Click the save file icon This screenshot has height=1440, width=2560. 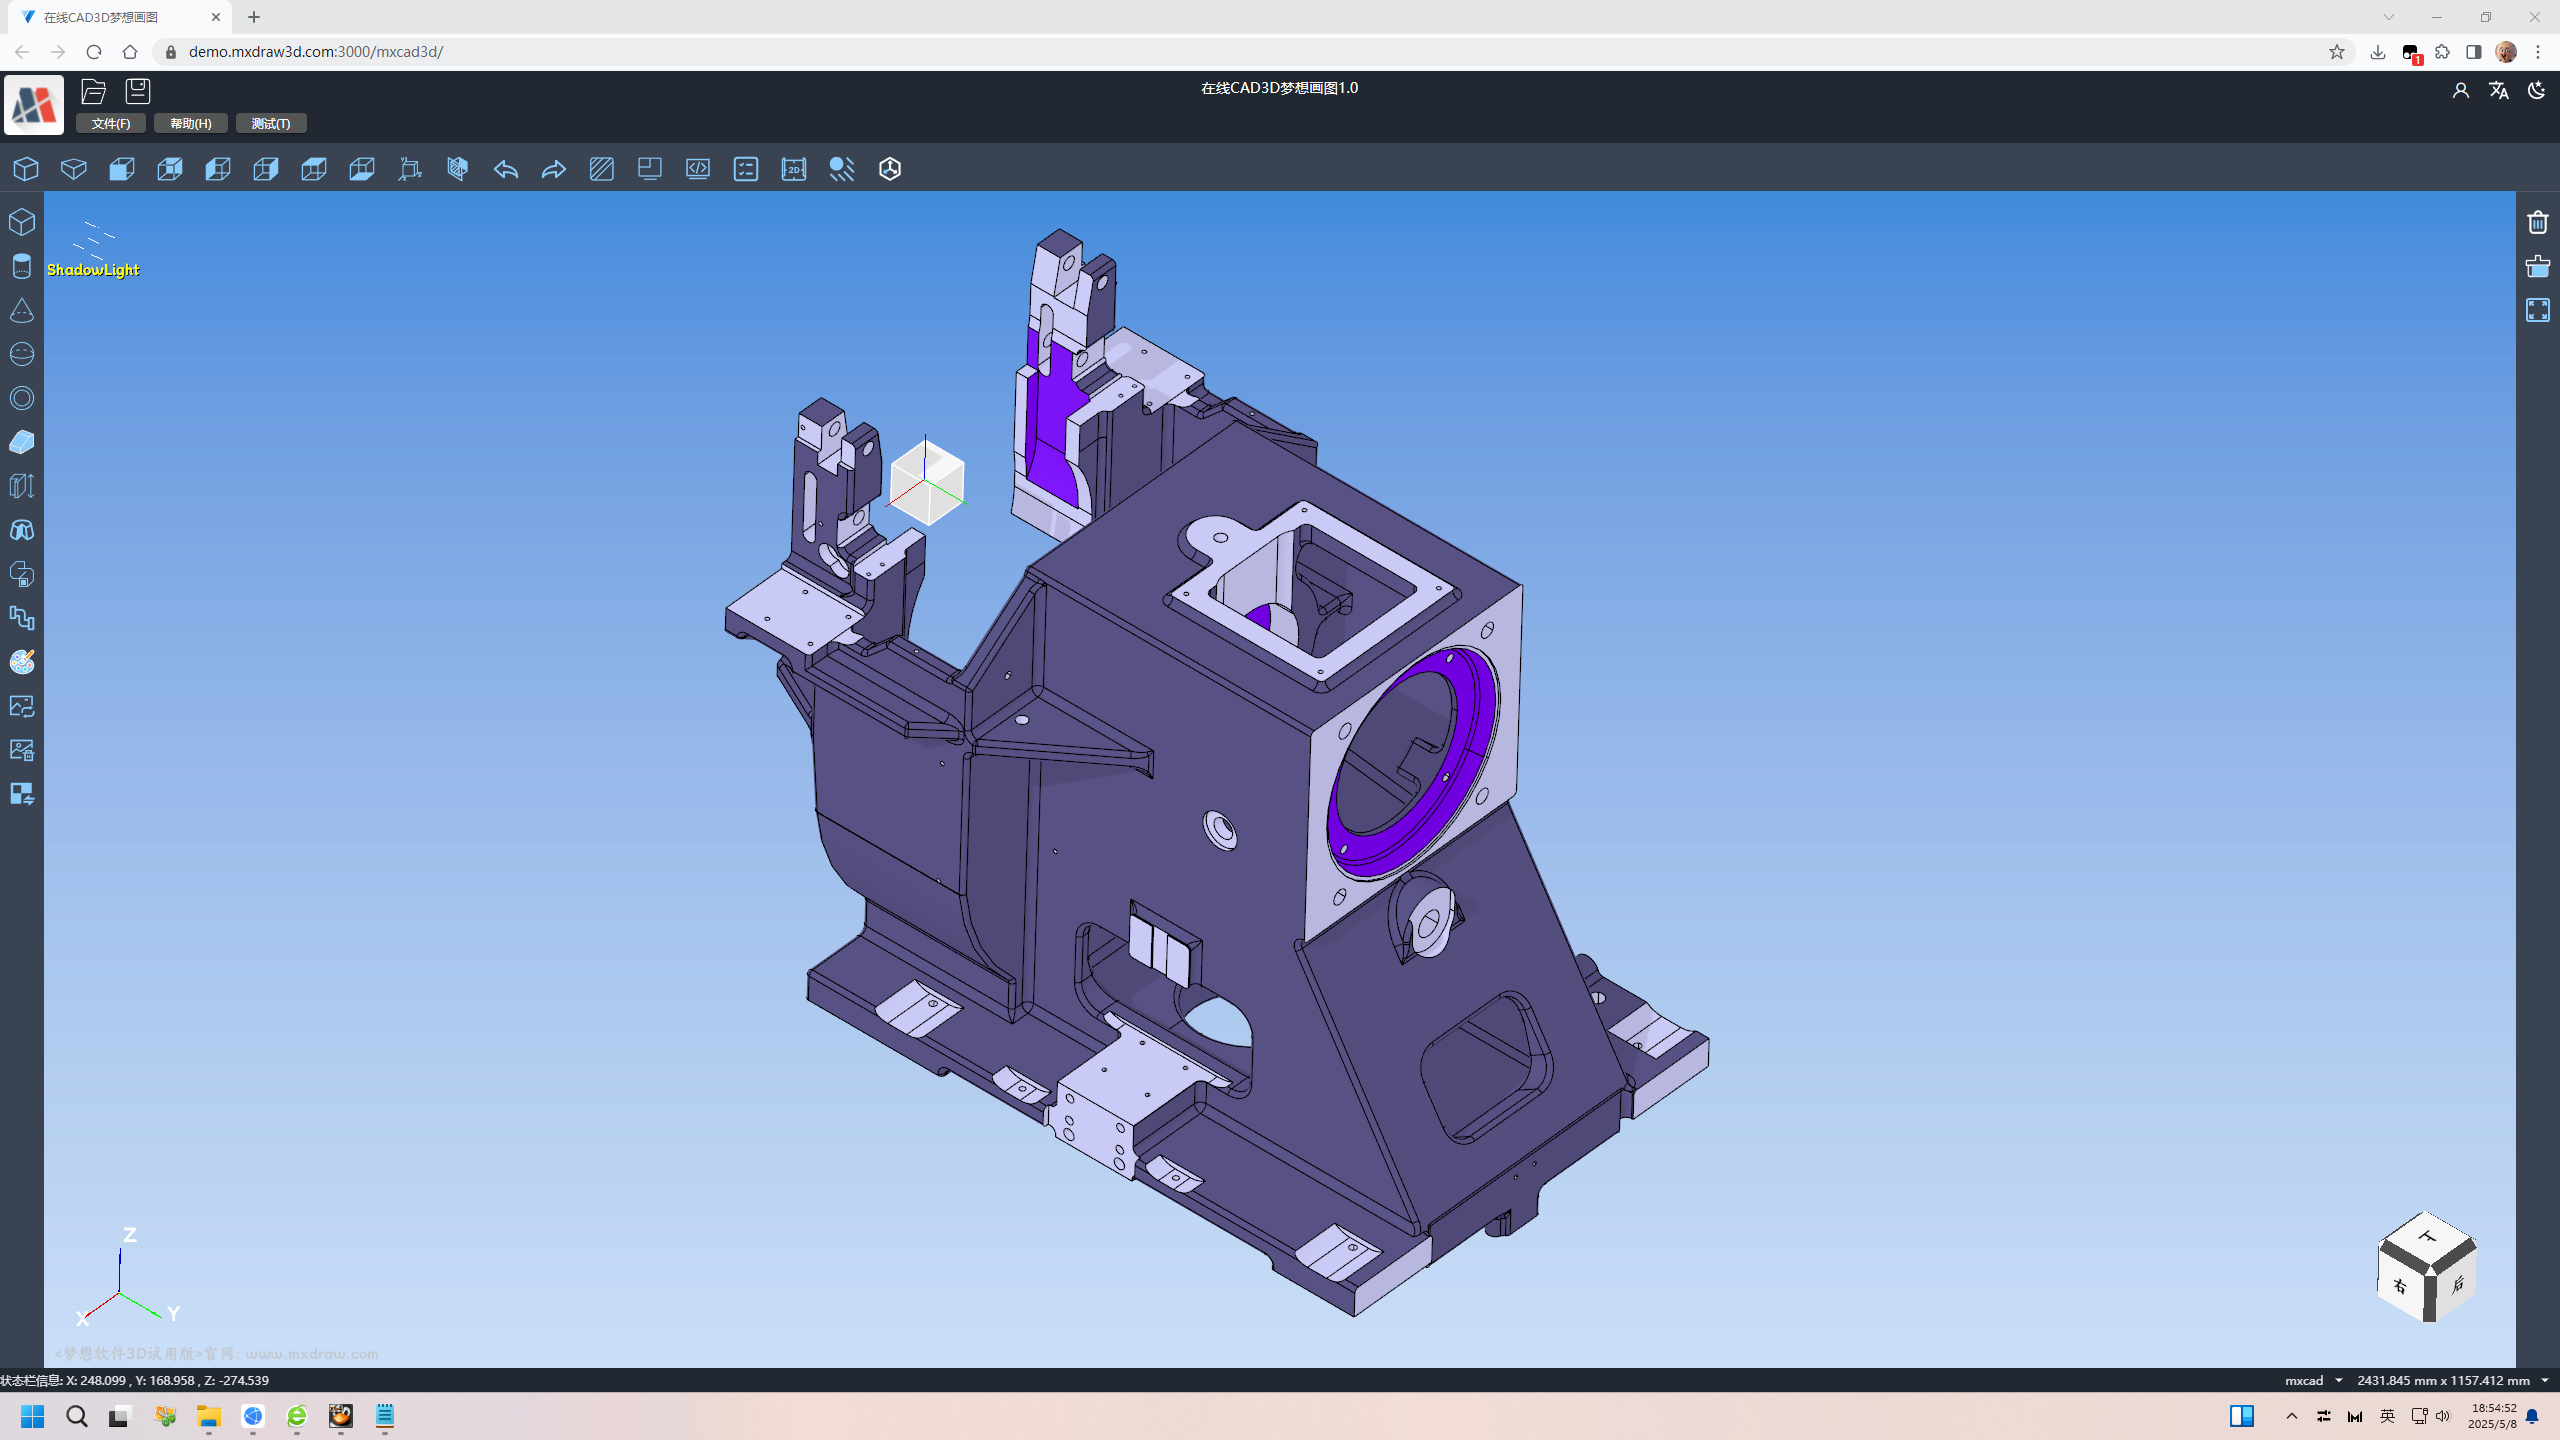point(138,91)
